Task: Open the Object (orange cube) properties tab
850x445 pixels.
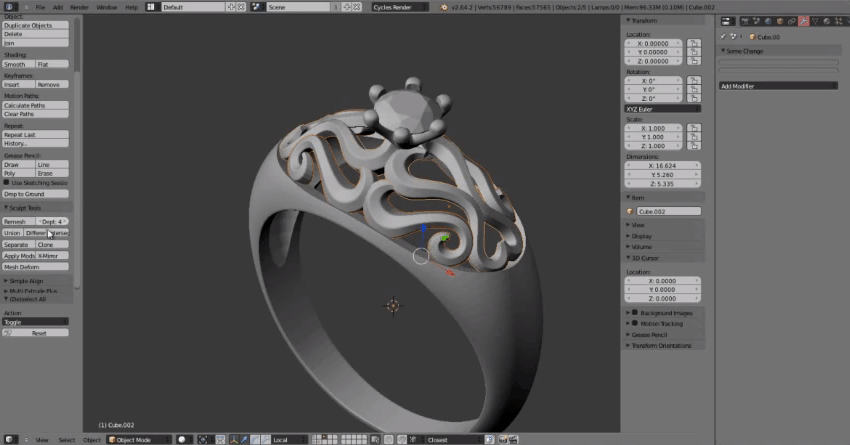Action: coord(780,20)
